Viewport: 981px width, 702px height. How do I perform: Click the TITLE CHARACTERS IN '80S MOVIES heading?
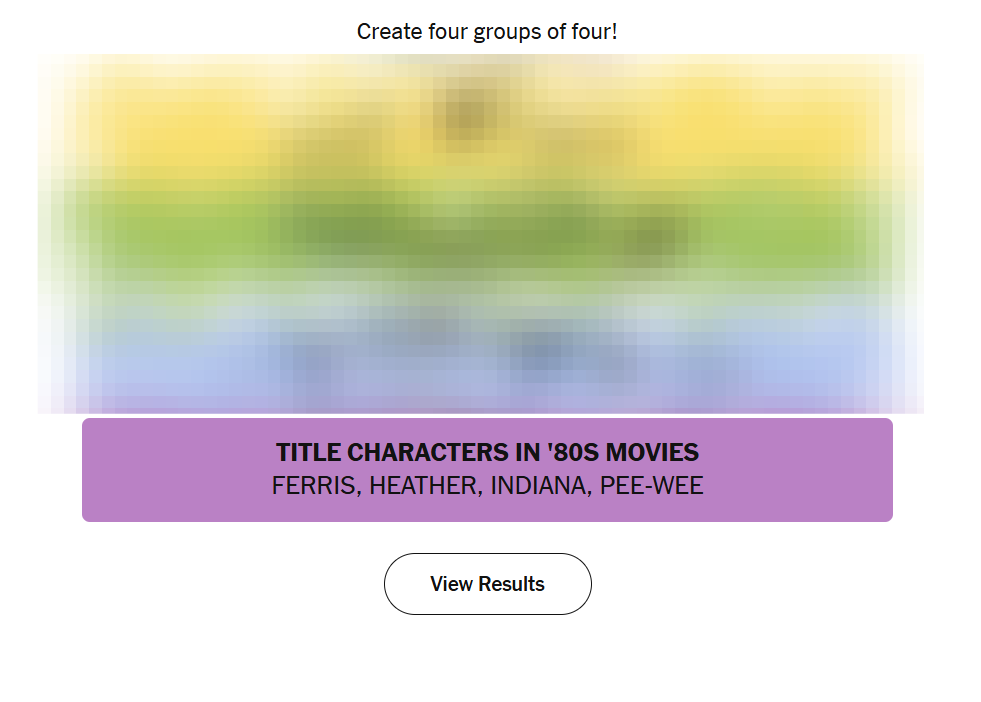pyautogui.click(x=487, y=453)
